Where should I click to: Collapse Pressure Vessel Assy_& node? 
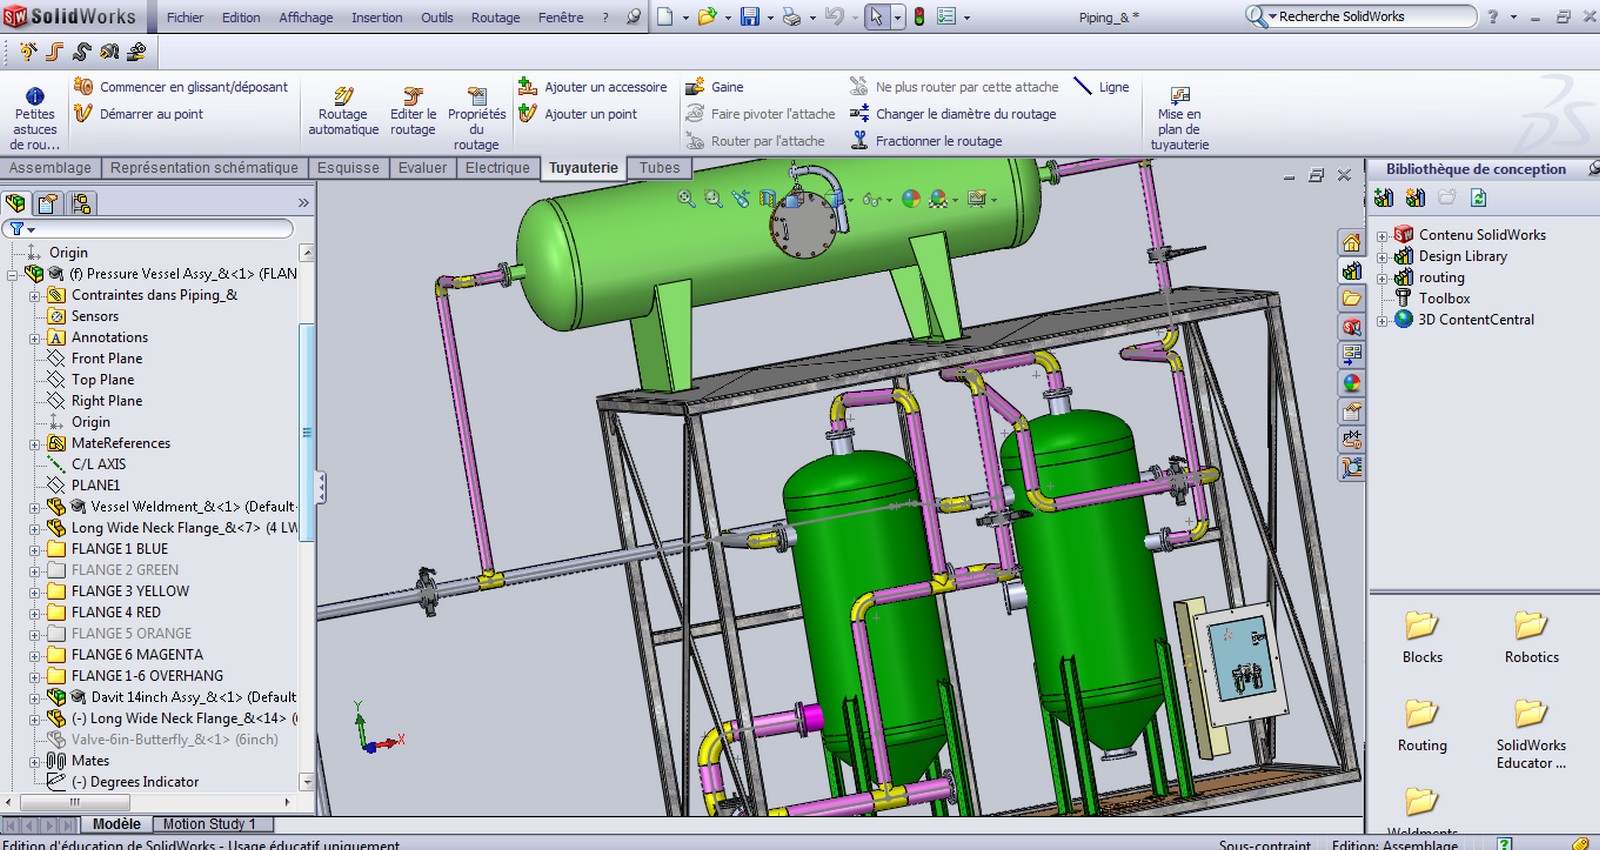pyautogui.click(x=12, y=274)
